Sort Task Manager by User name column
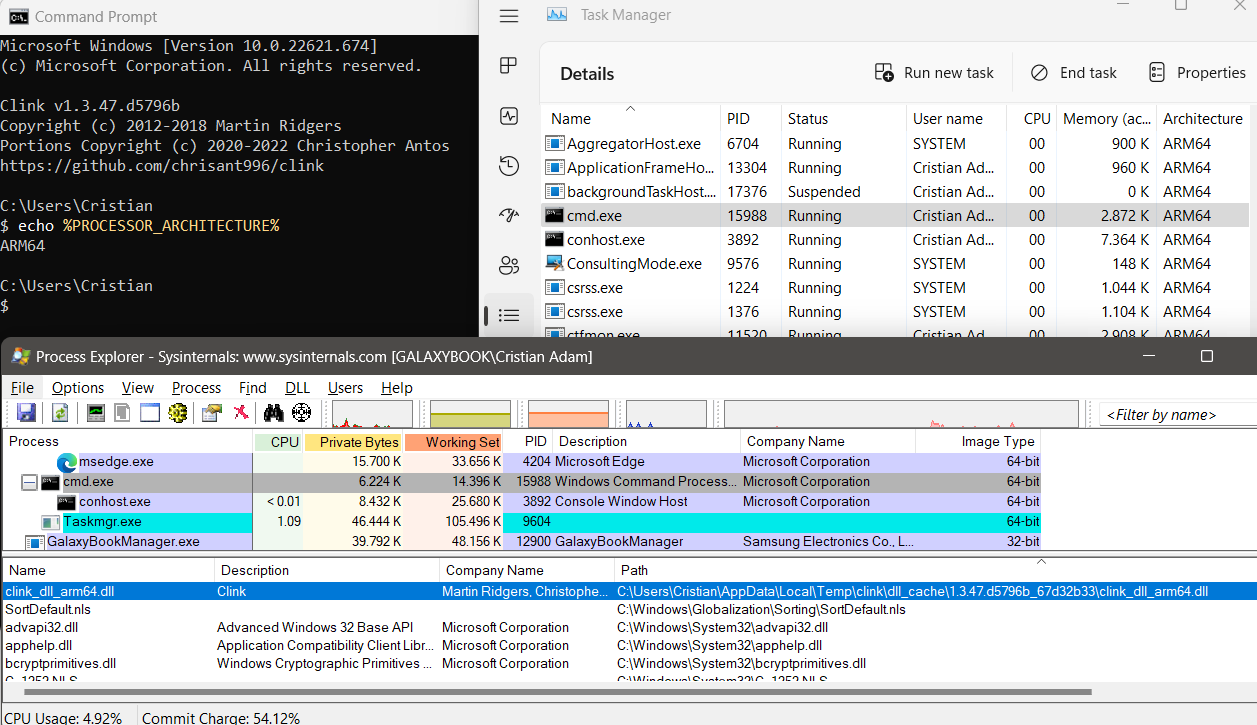Image resolution: width=1257 pixels, height=725 pixels. point(956,118)
